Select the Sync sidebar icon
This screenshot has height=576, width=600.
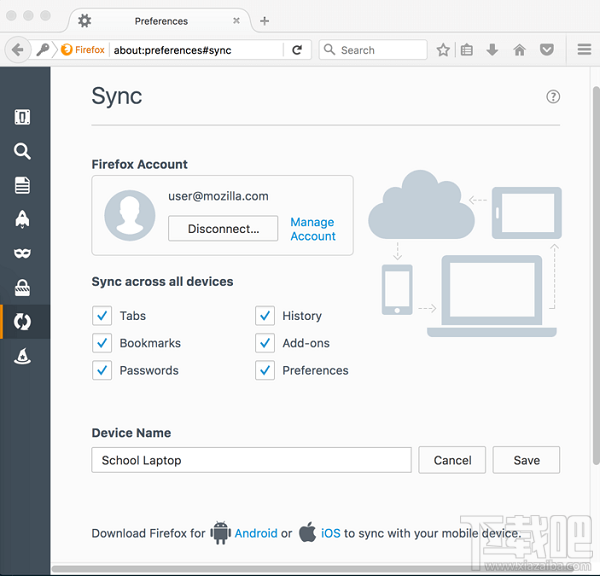[22, 321]
